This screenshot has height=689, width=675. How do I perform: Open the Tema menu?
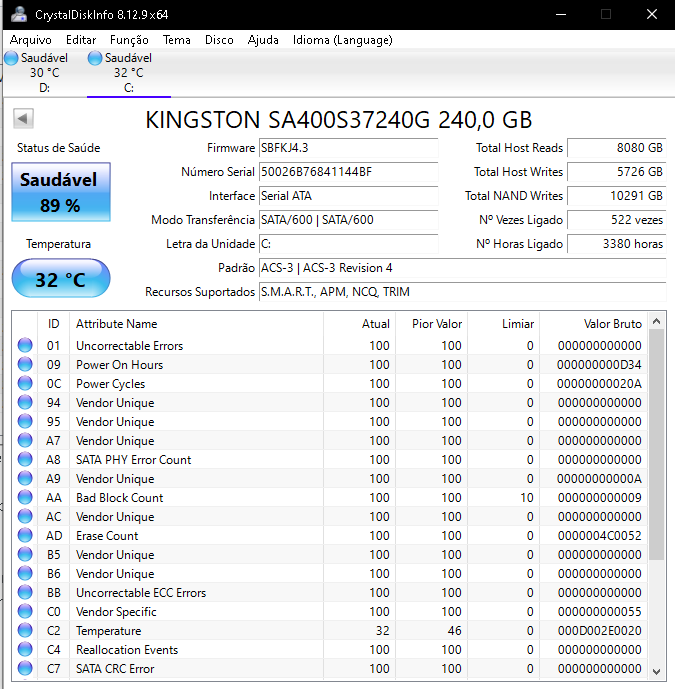(177, 40)
